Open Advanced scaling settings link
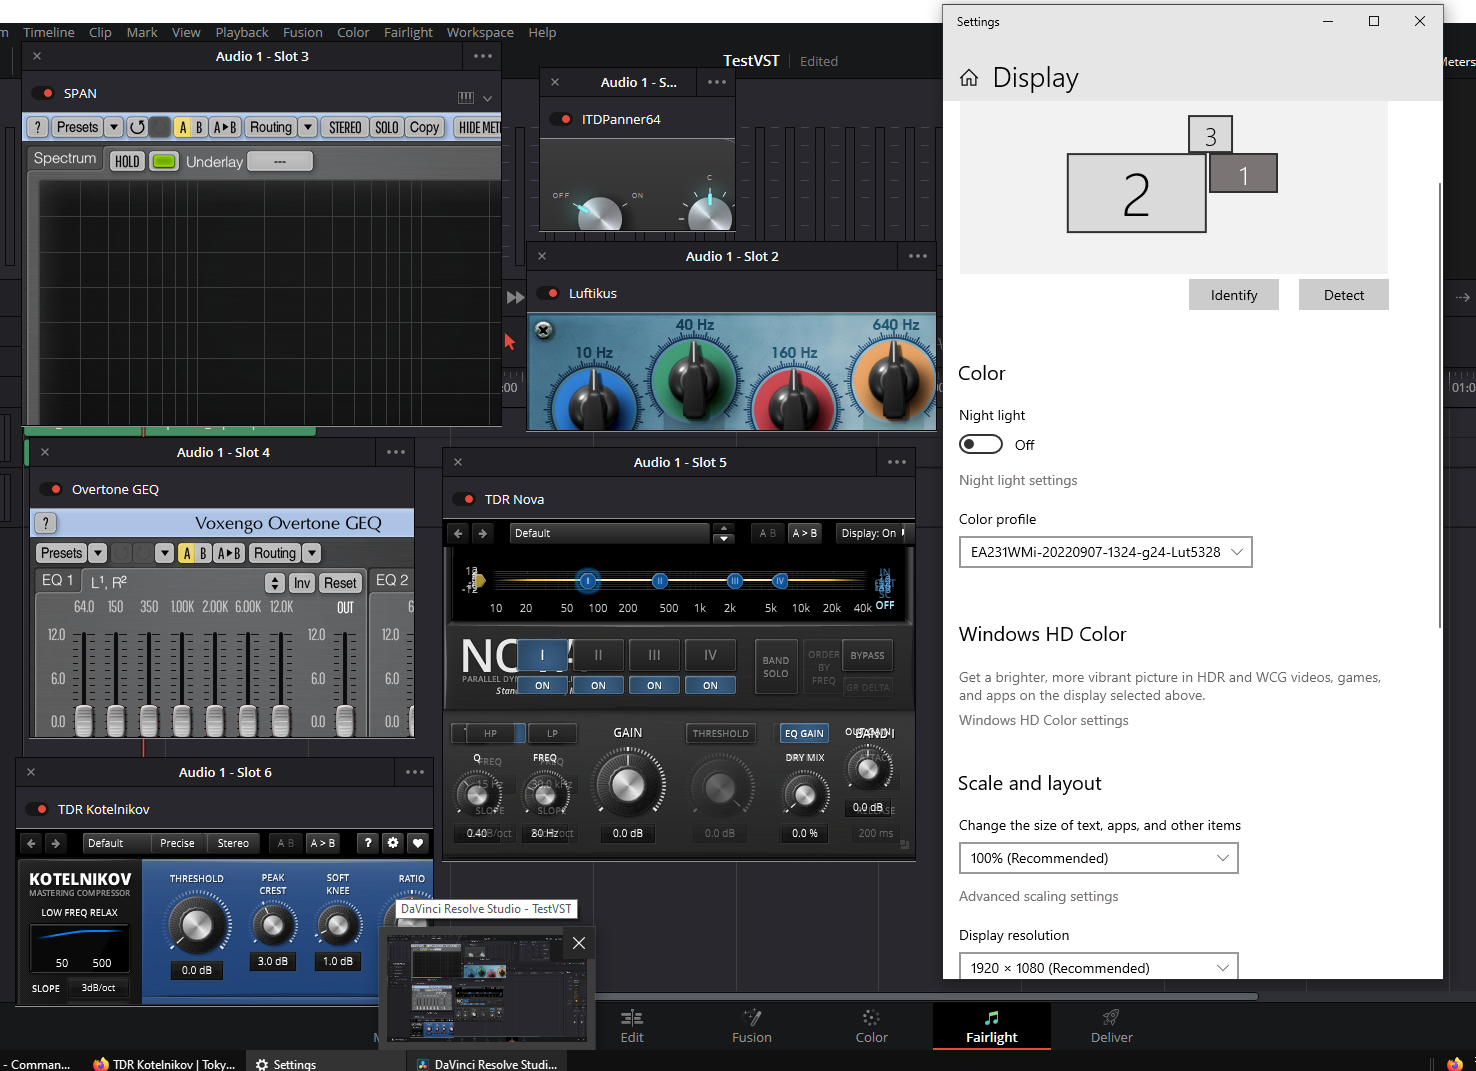 tap(1039, 896)
